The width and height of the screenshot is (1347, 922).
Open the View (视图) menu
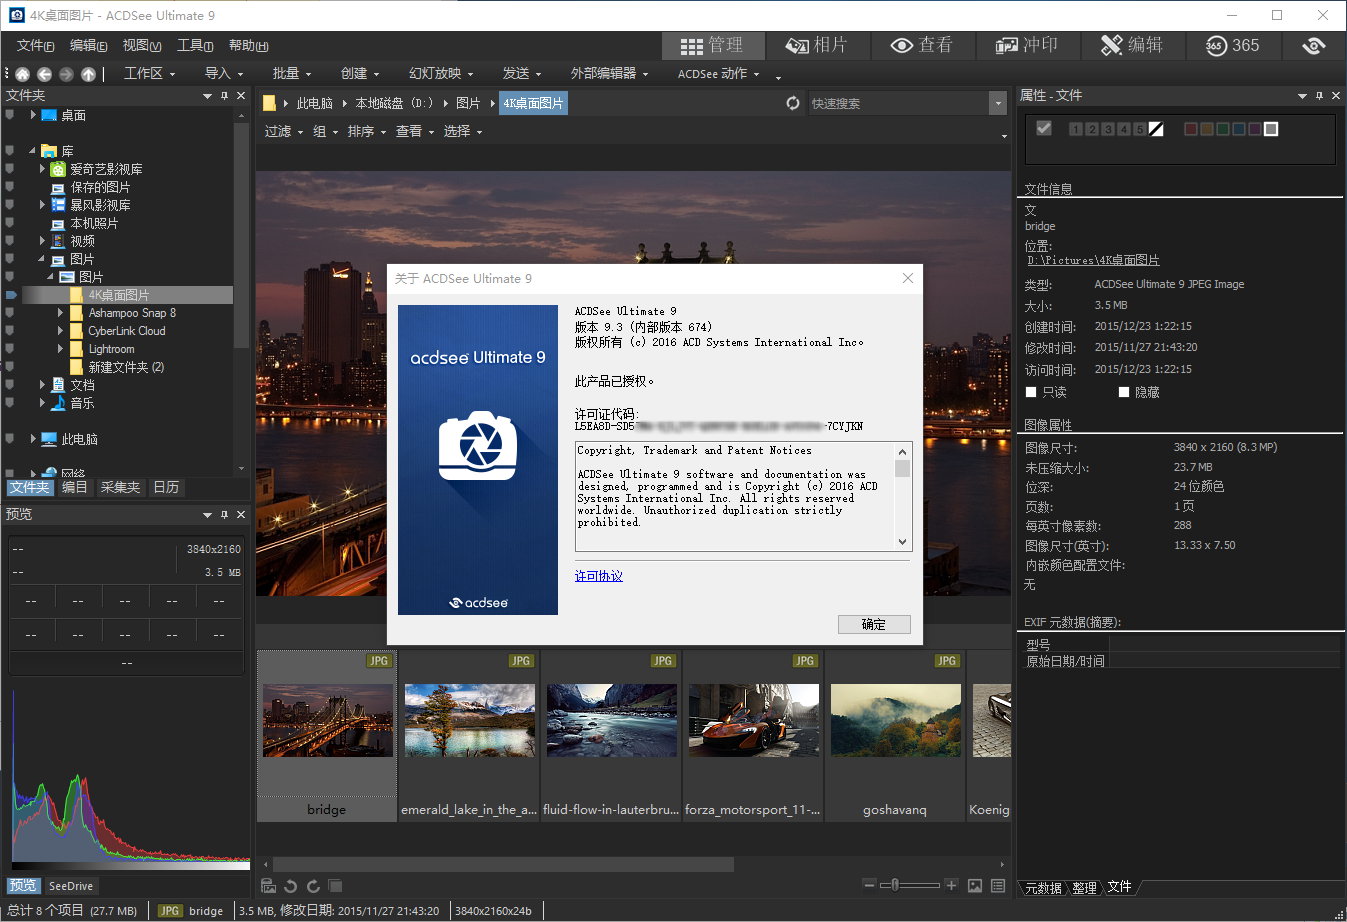point(141,45)
